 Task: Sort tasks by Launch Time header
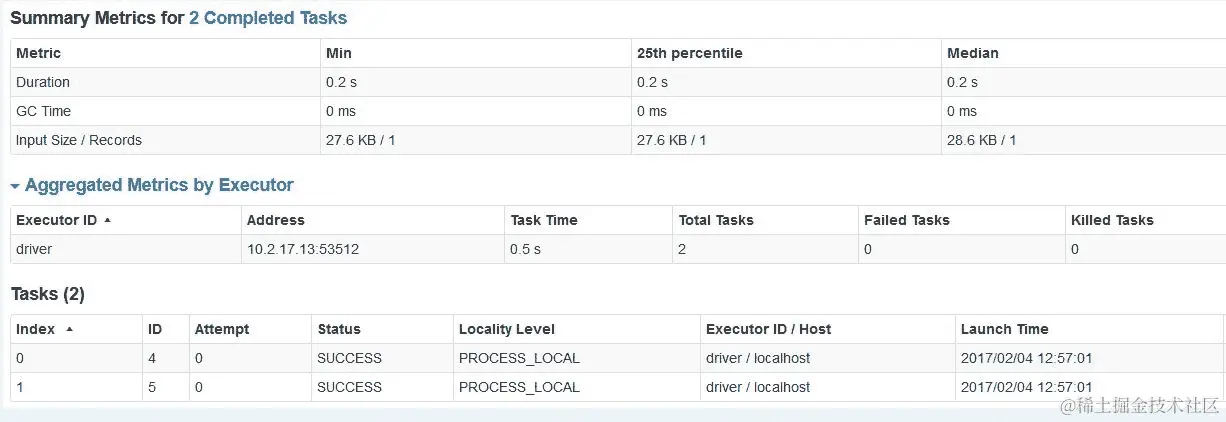(1005, 329)
